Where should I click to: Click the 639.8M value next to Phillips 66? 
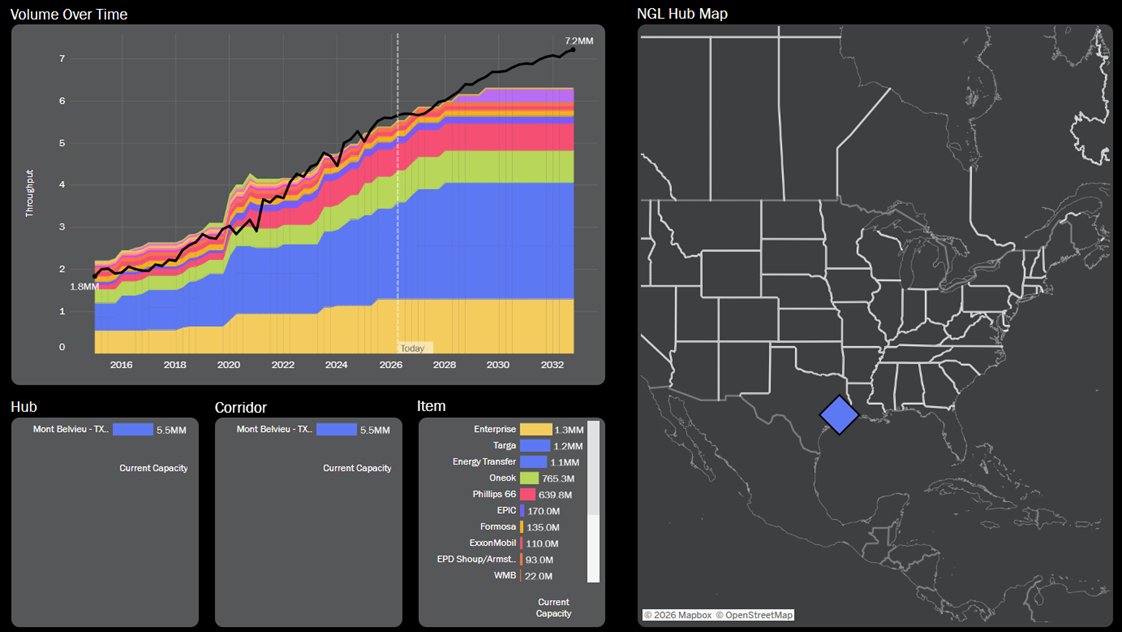pos(555,495)
